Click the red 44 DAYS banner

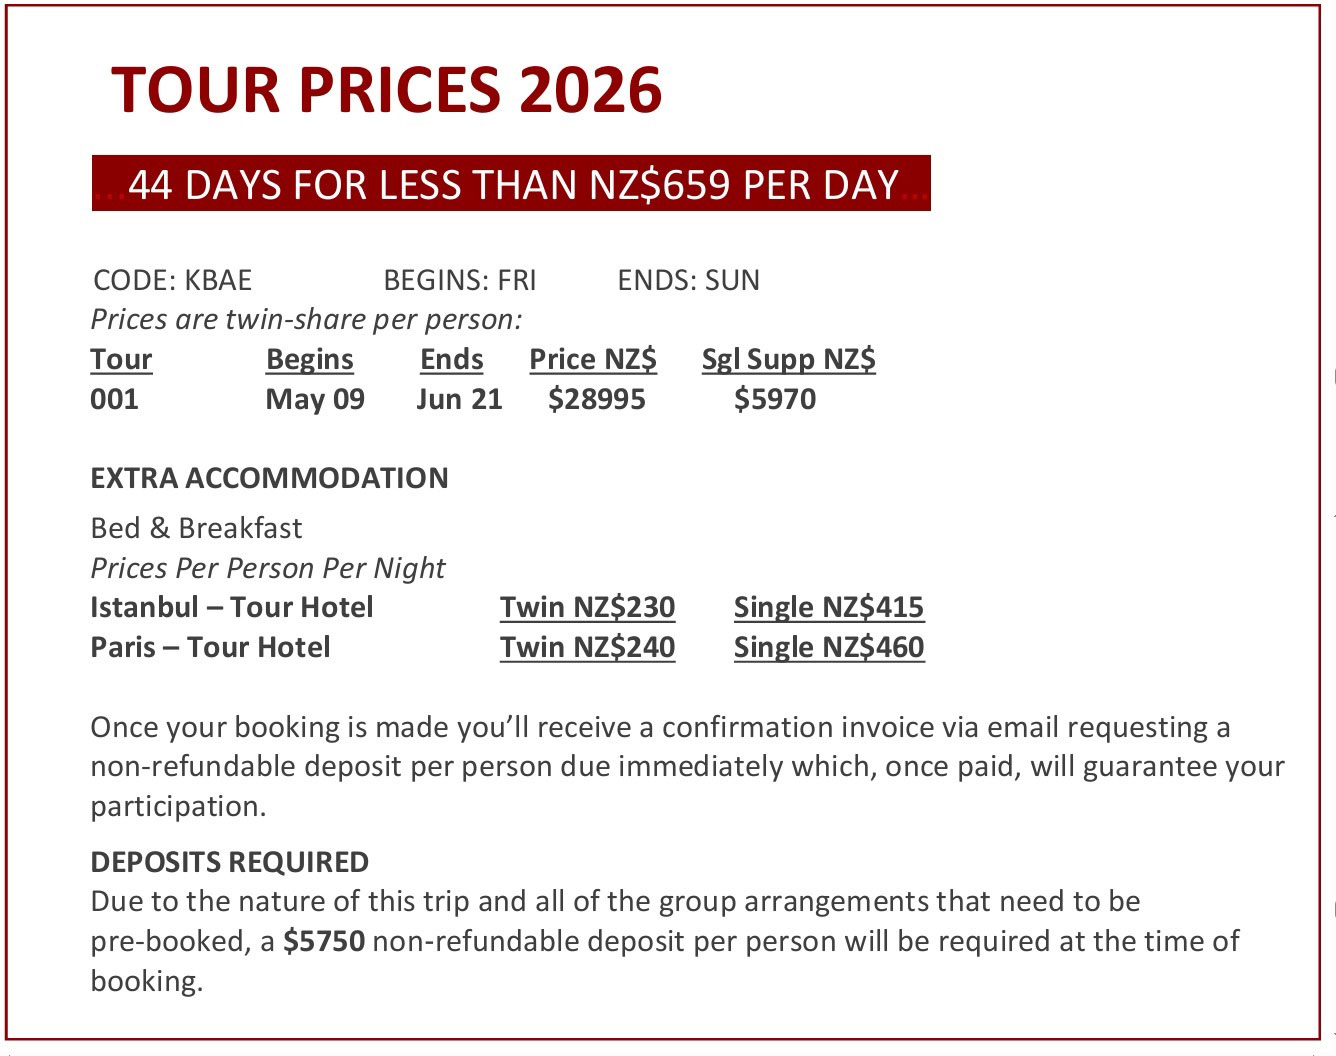511,184
